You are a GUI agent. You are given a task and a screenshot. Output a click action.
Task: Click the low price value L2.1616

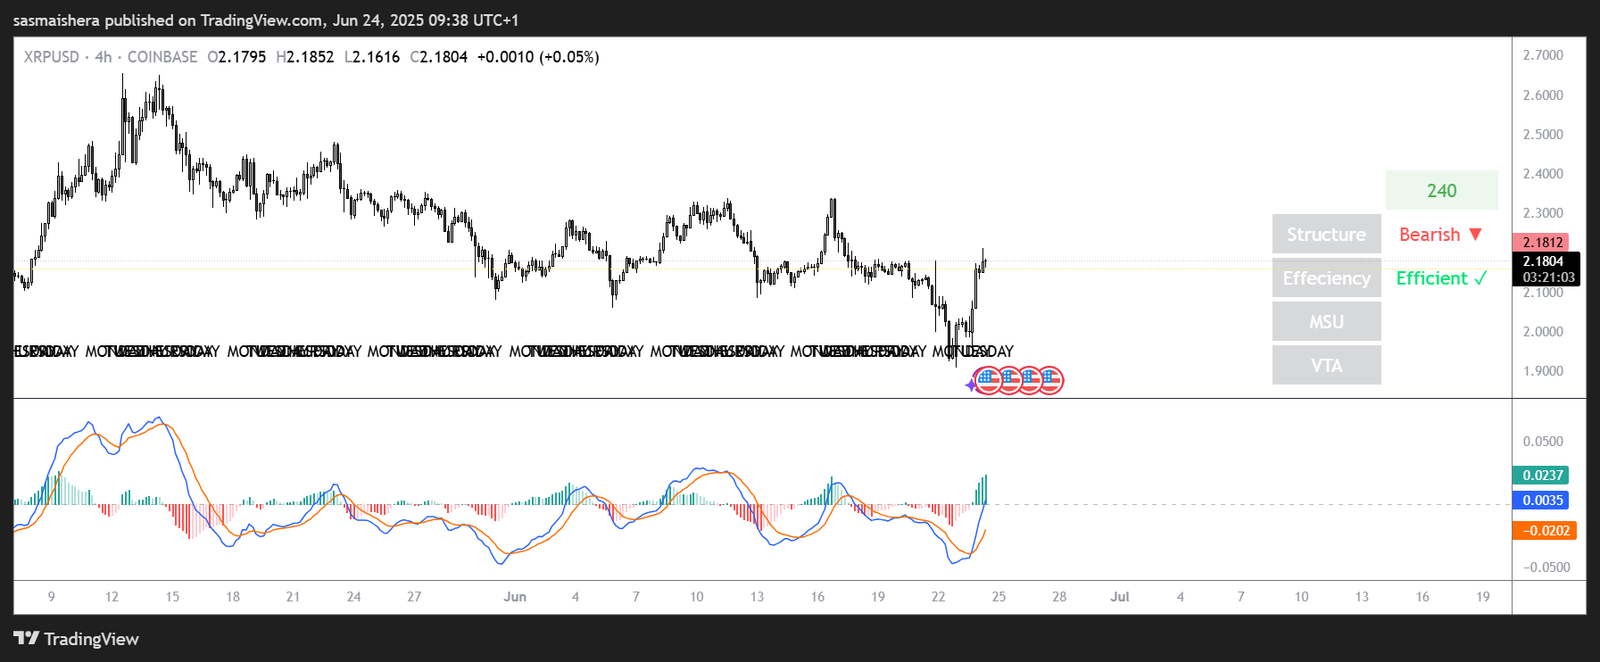click(x=372, y=57)
